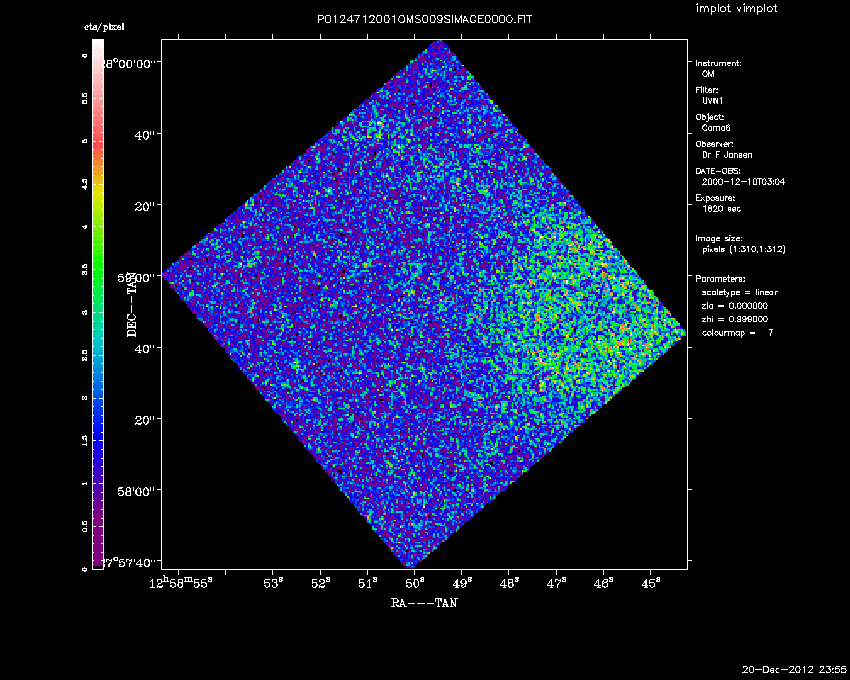Click the 'colourmap = 7' parameter
The height and width of the screenshot is (680, 850).
pyautogui.click(x=737, y=333)
